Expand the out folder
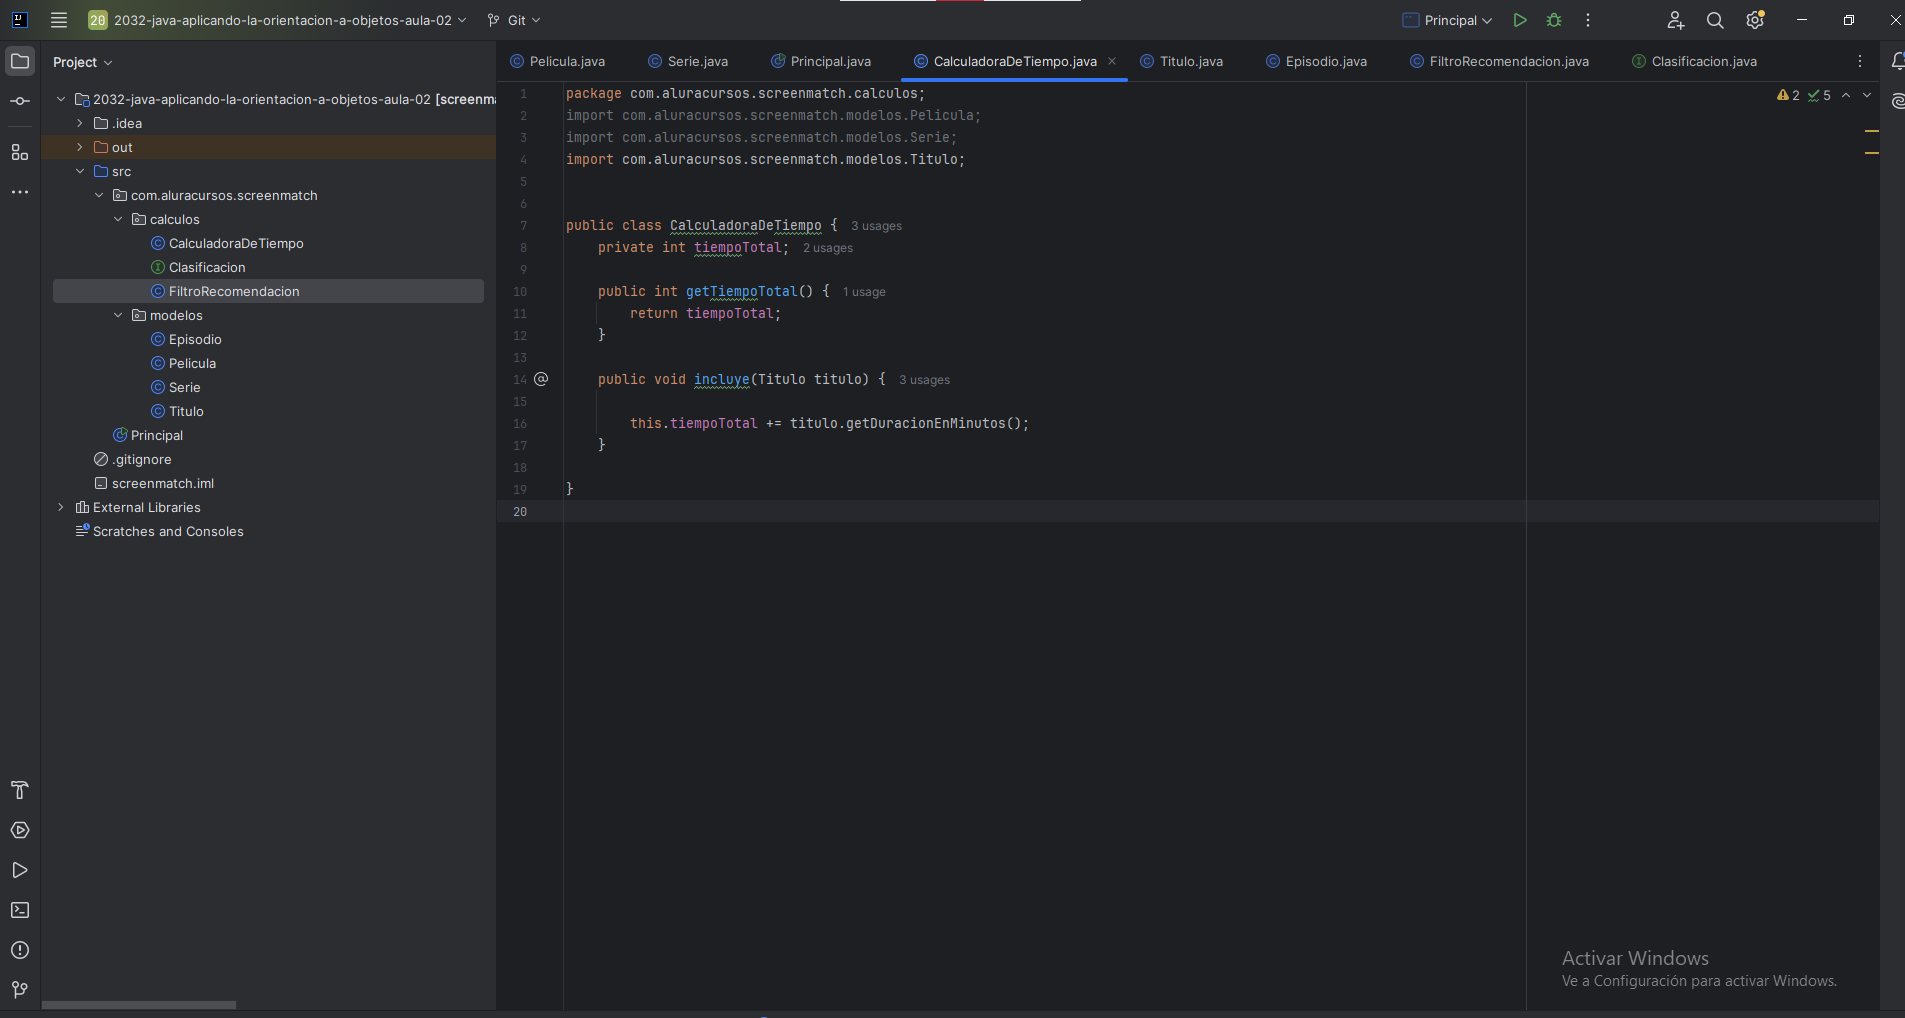1905x1018 pixels. 80,147
